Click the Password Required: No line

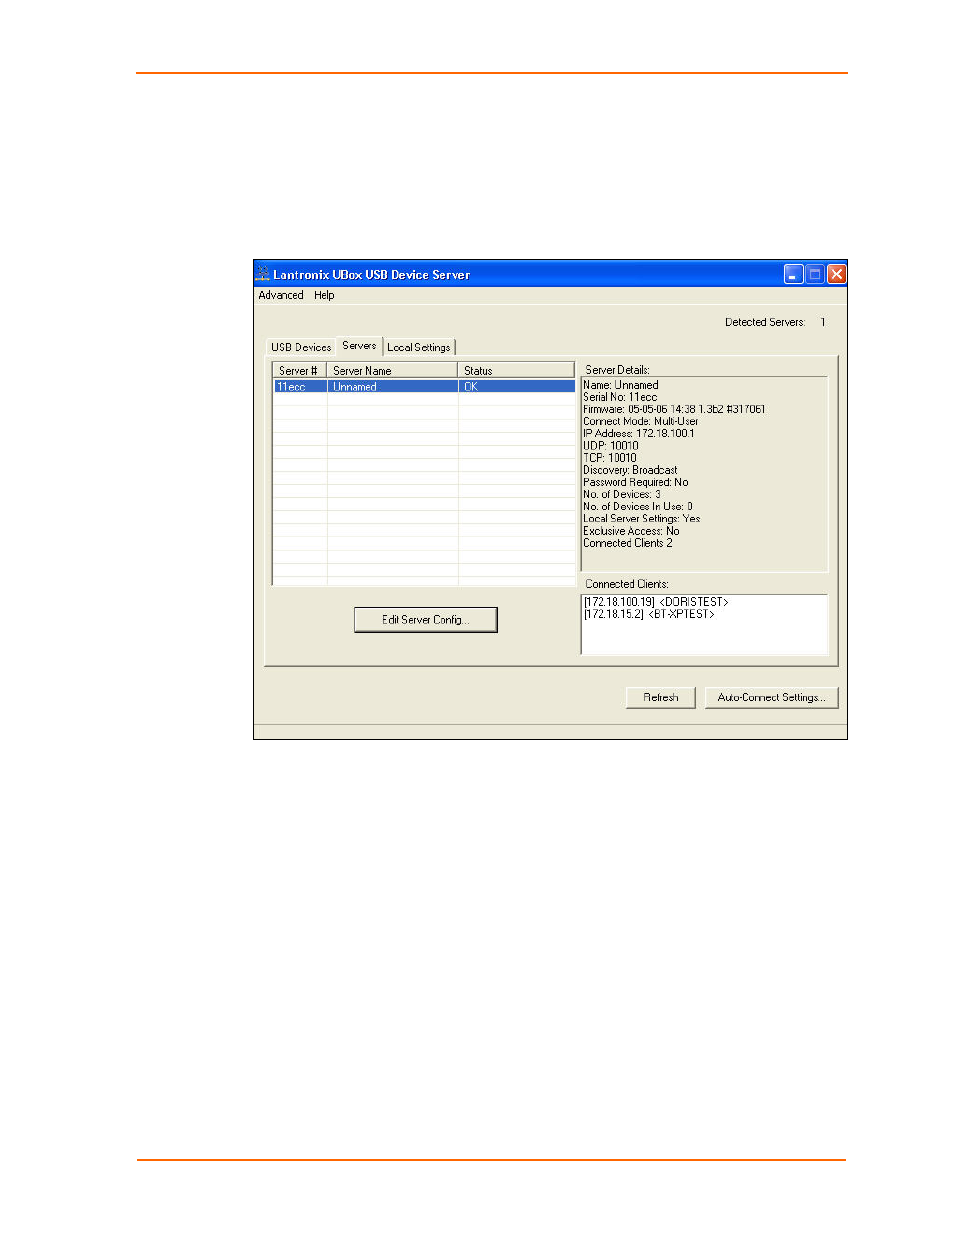(x=636, y=482)
